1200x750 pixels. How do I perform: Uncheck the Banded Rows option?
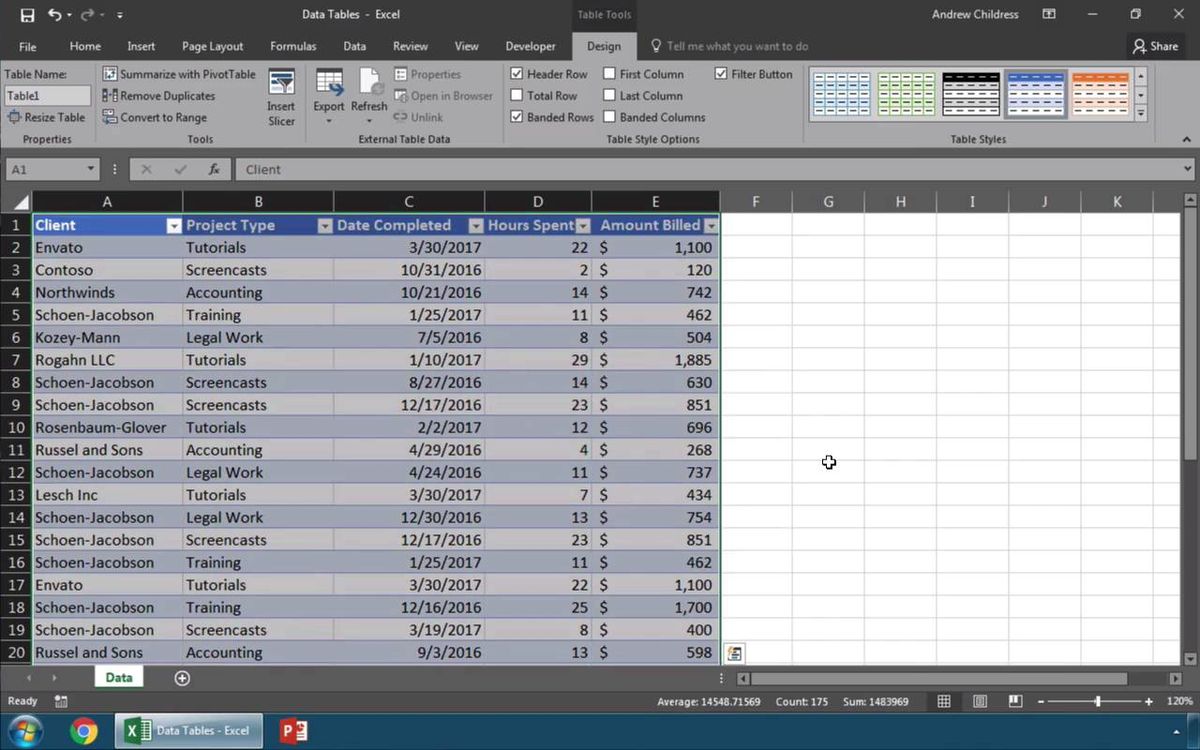pos(517,117)
